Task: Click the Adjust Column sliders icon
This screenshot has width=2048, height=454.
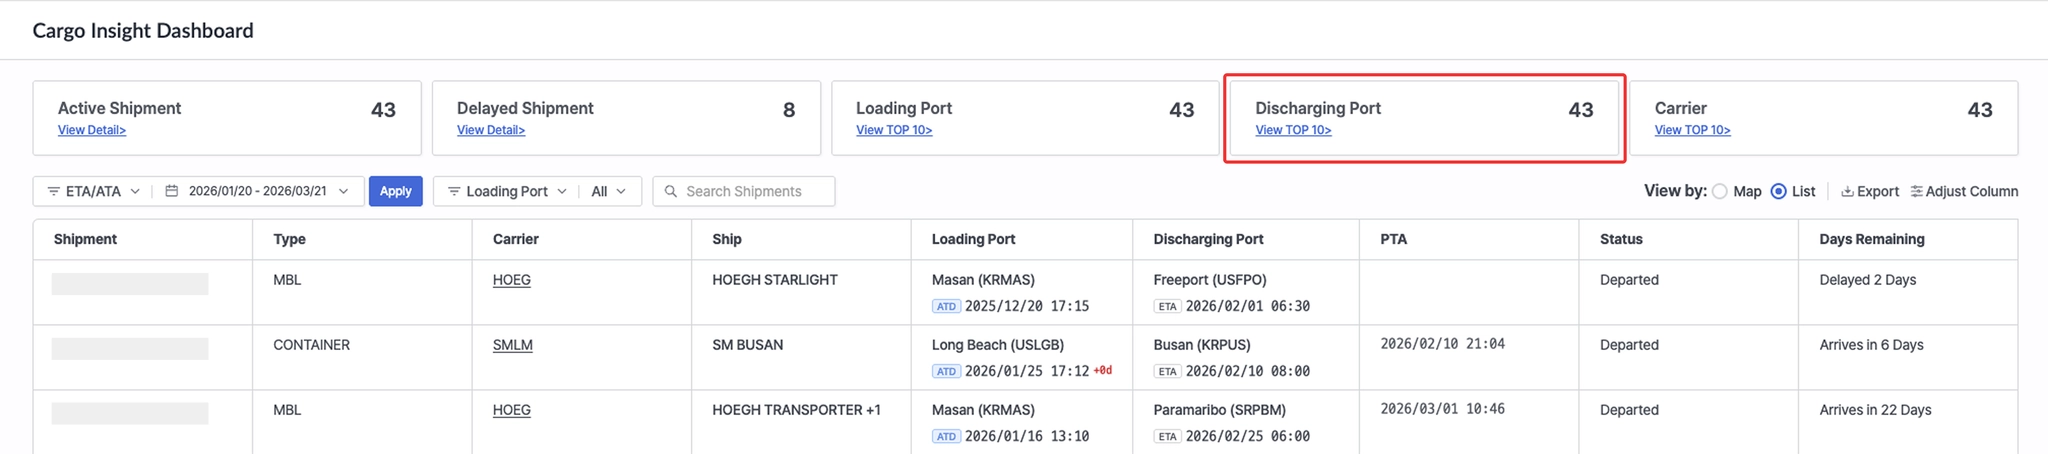Action: coord(1916,191)
